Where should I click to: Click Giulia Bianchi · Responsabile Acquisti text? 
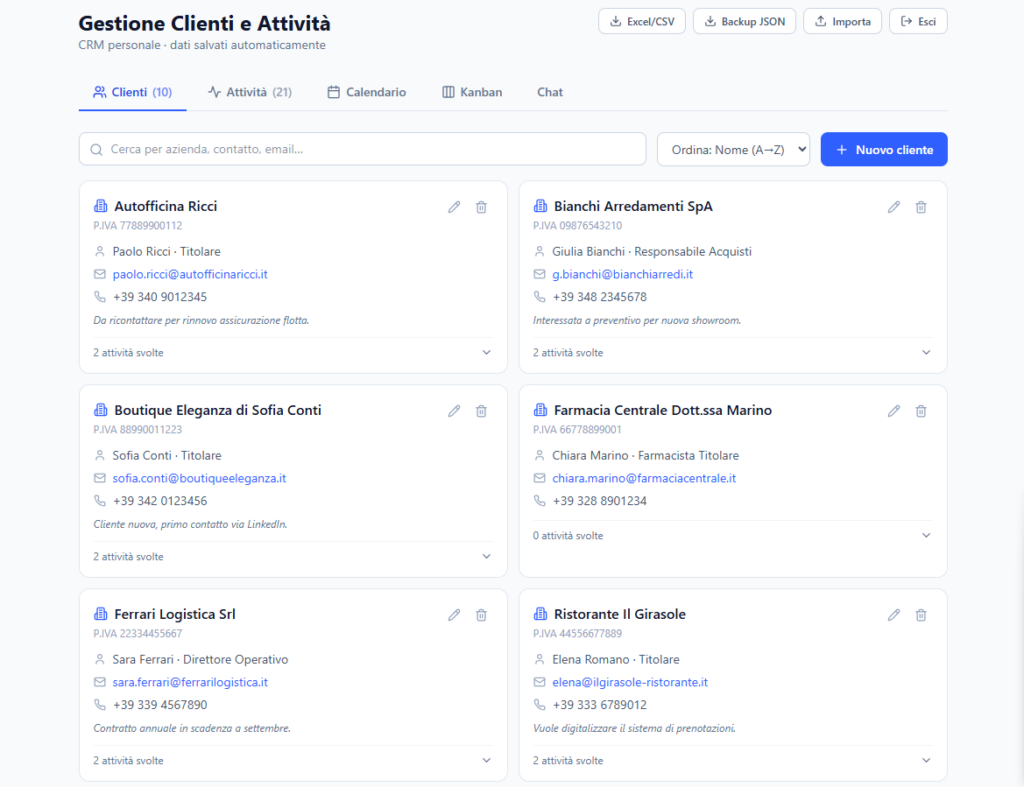[x=652, y=251]
